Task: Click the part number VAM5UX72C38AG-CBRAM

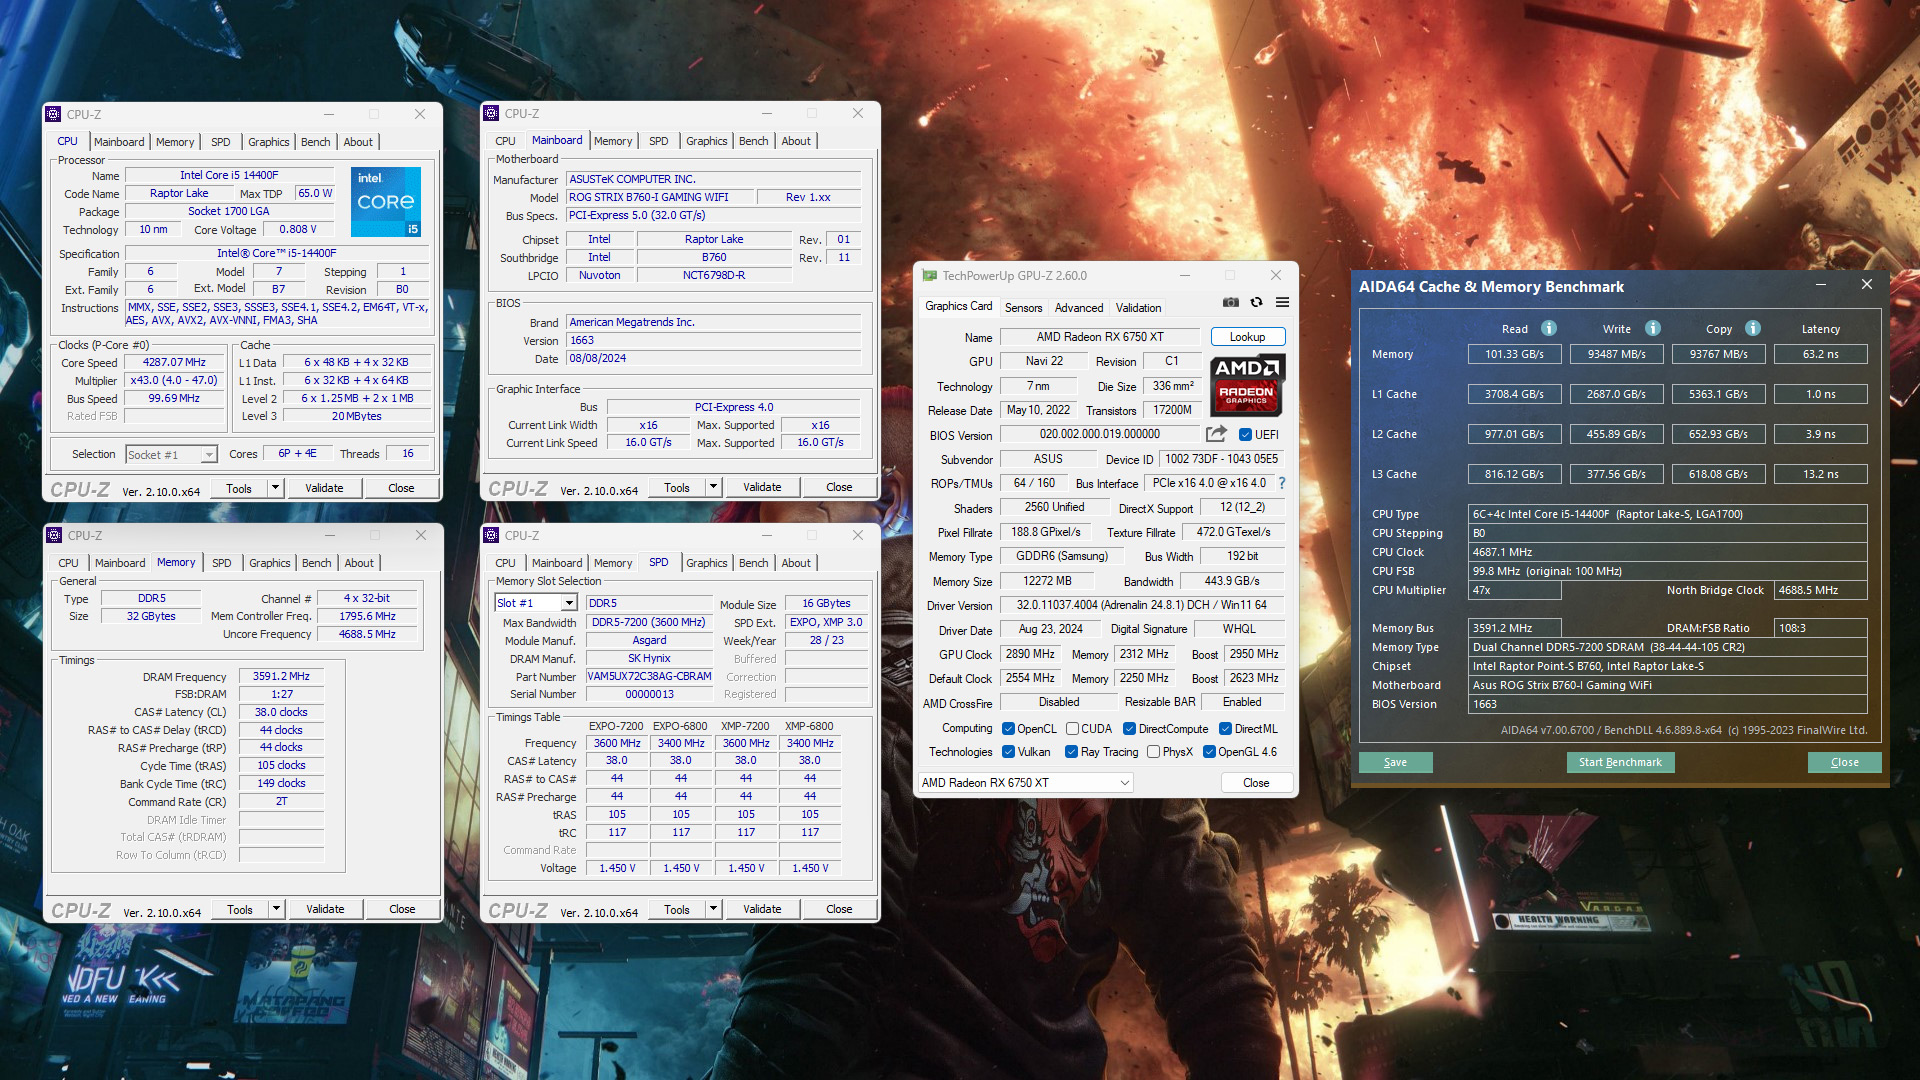Action: tap(649, 676)
